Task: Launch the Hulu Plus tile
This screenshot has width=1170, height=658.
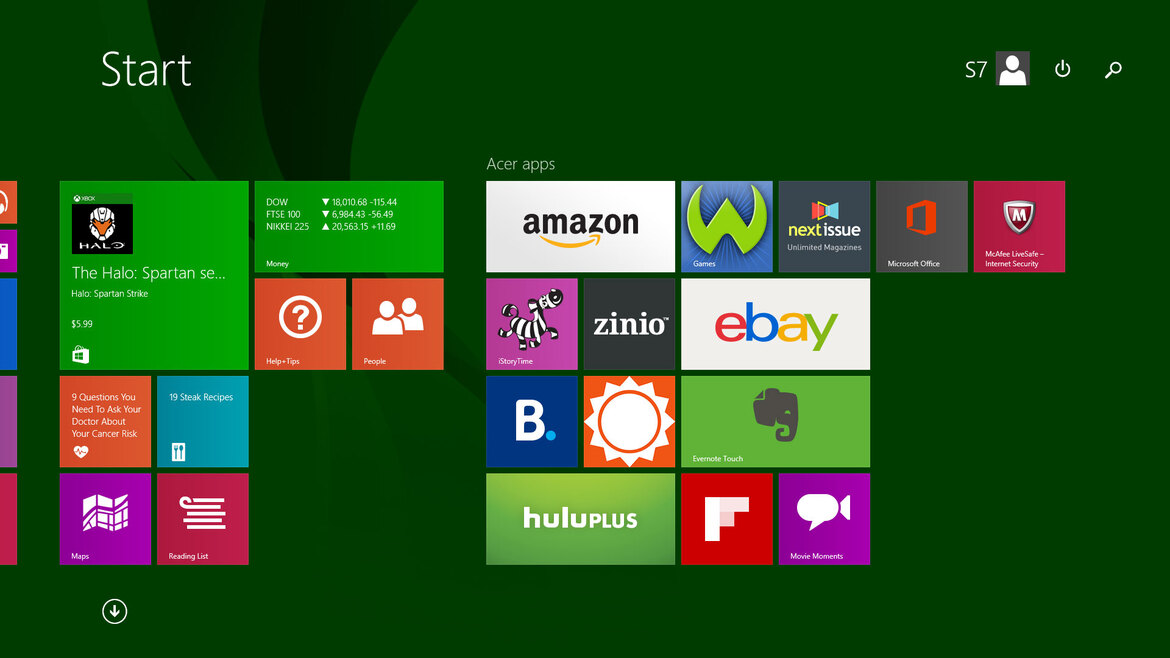Action: click(x=581, y=519)
